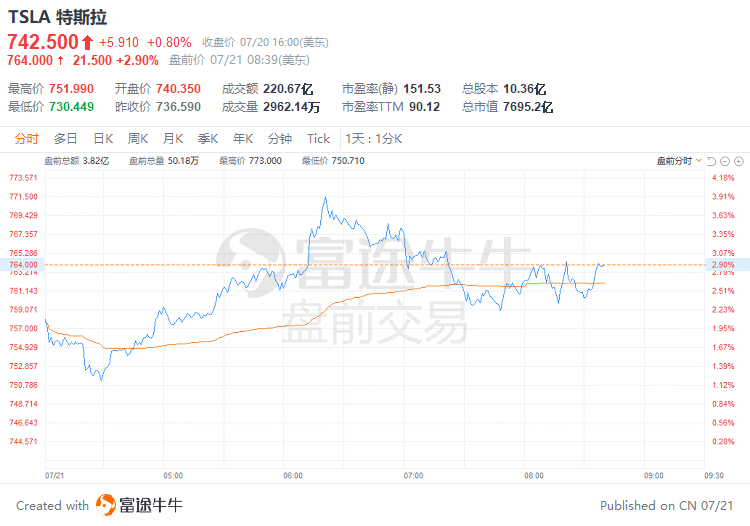
Task: Click the 06:00 time axis label
Action: 293,476
